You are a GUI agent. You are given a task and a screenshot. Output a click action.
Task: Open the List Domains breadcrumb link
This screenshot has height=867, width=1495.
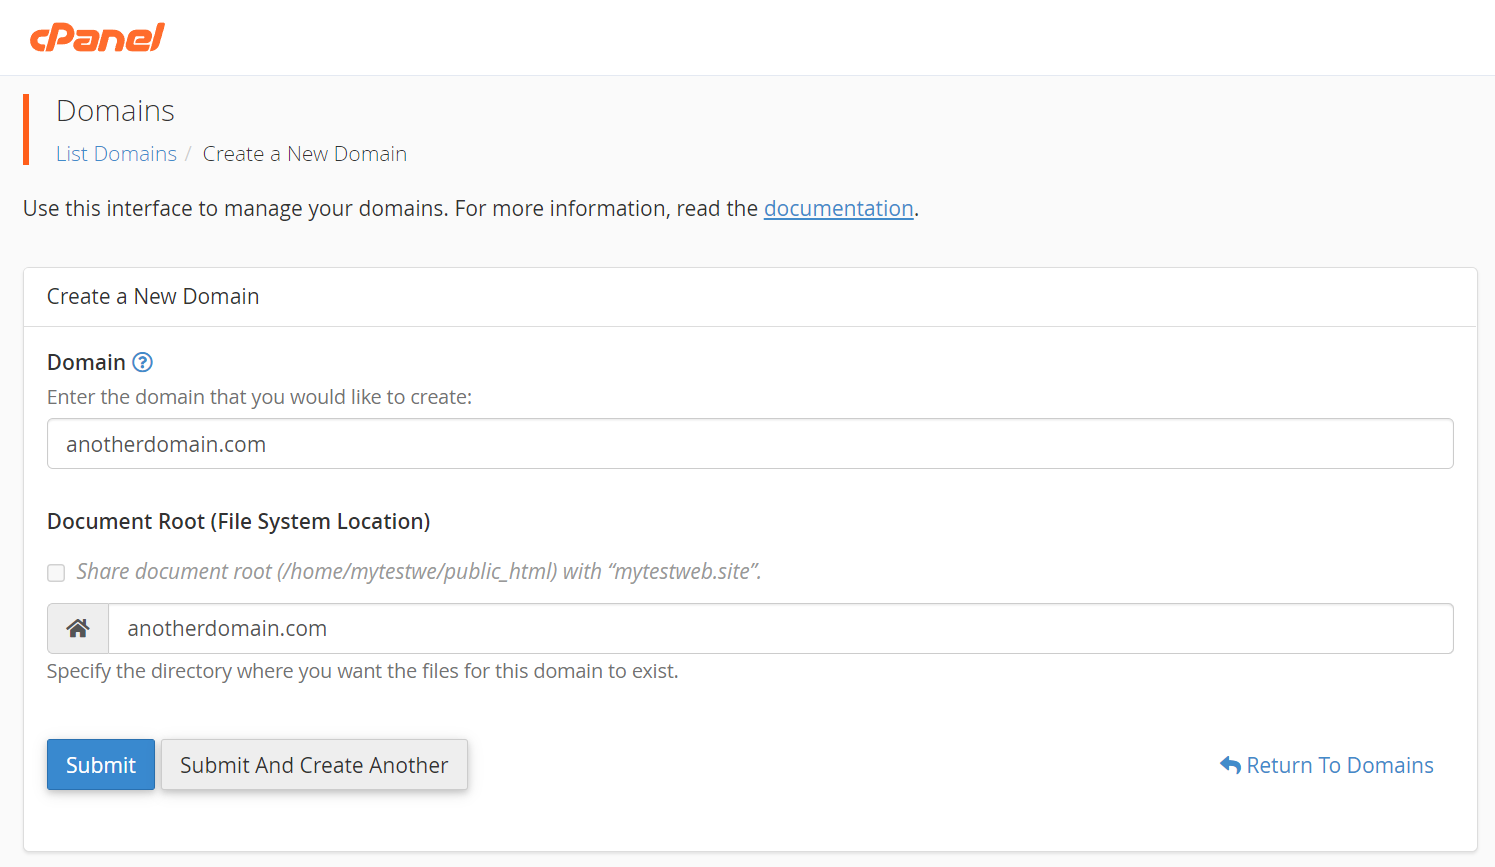(116, 154)
